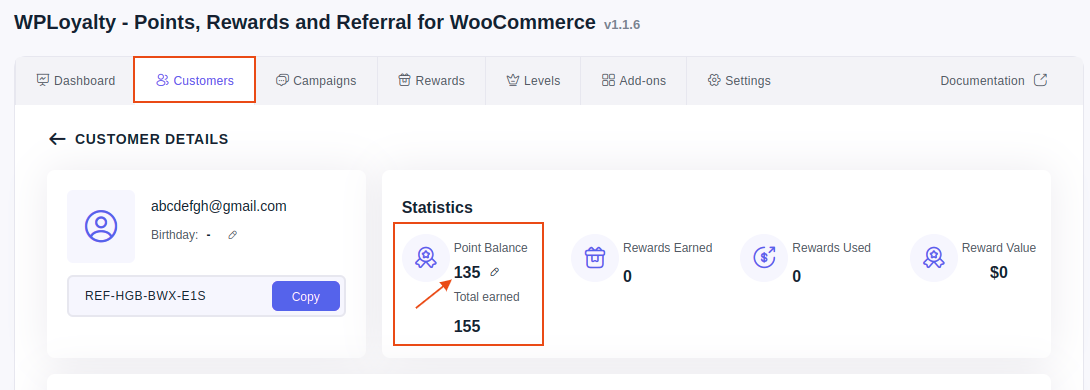This screenshot has width=1090, height=390.
Task: Click the Birthday label
Action: [x=174, y=235]
